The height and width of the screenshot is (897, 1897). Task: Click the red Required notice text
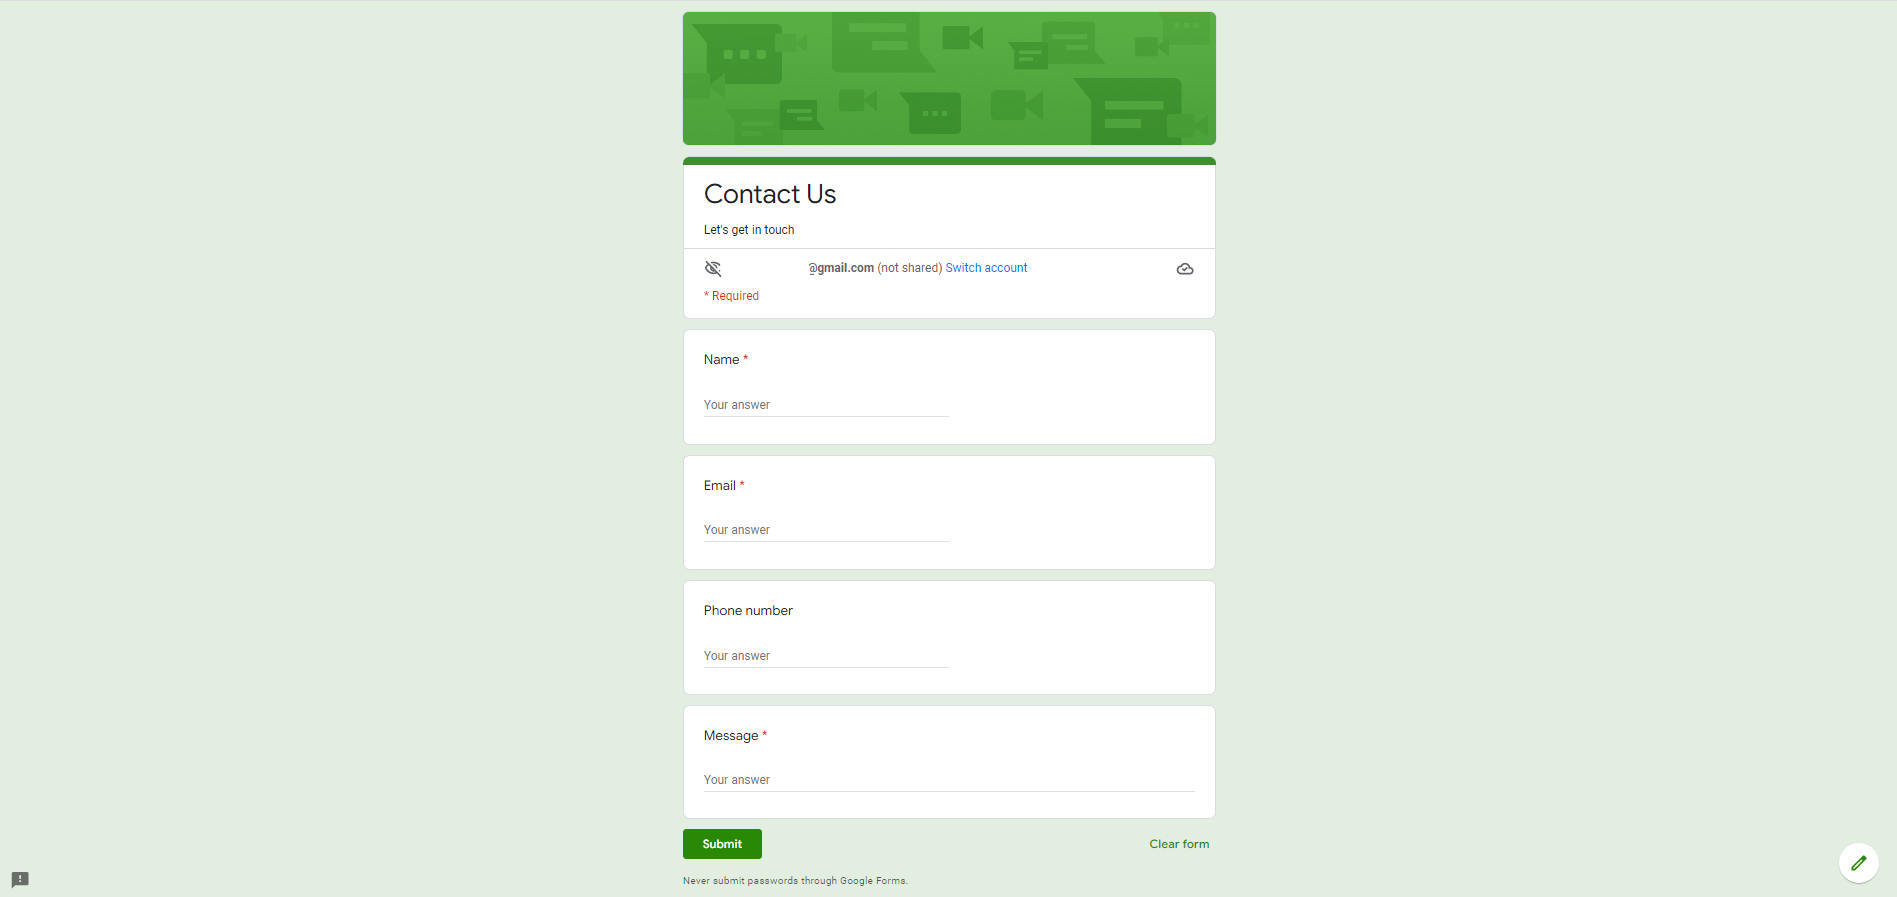point(731,296)
